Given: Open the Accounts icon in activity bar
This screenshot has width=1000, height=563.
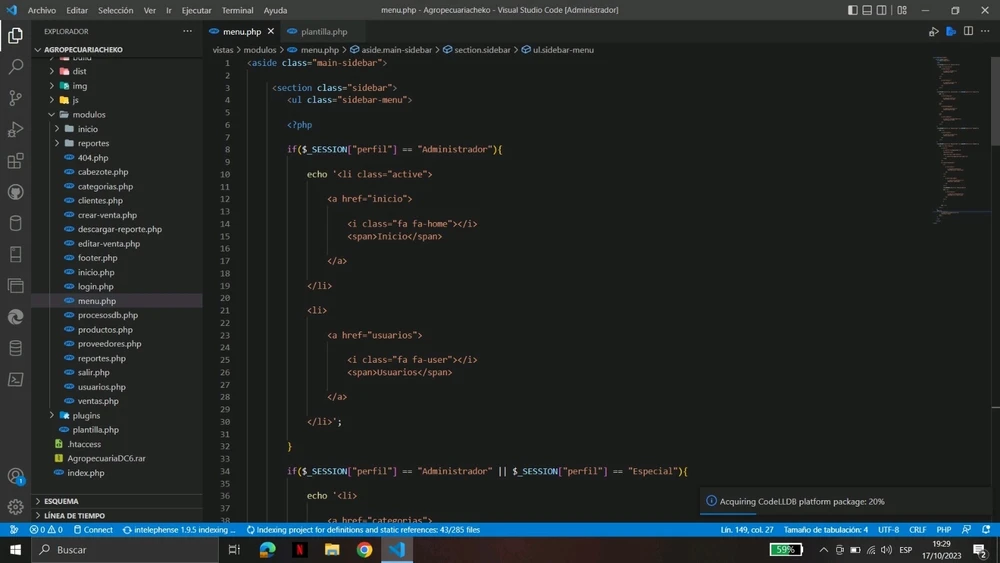Looking at the screenshot, I should pos(15,476).
